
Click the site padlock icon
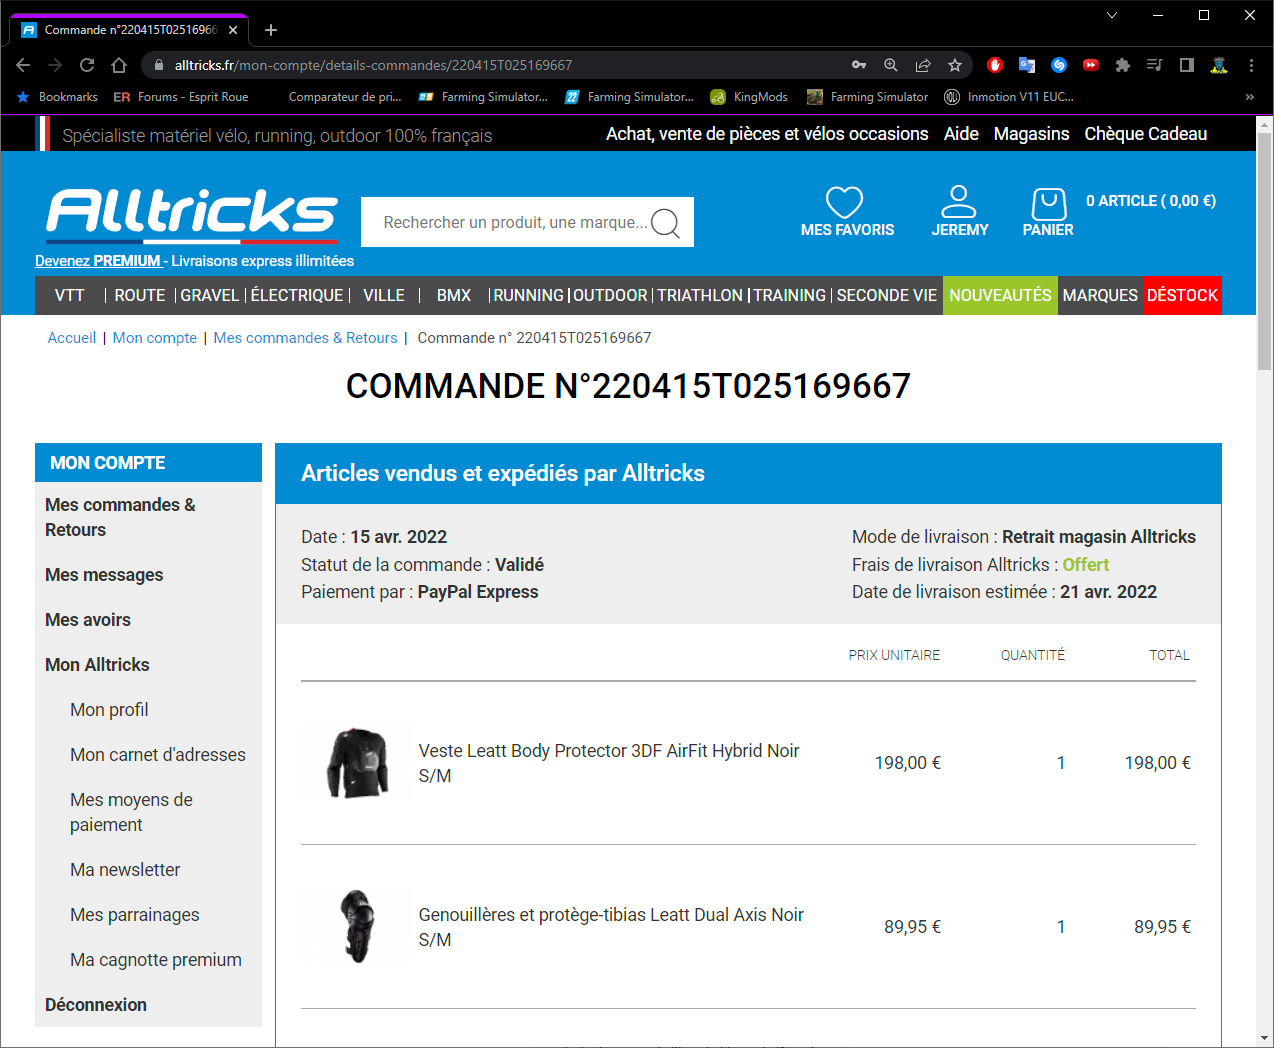[159, 65]
